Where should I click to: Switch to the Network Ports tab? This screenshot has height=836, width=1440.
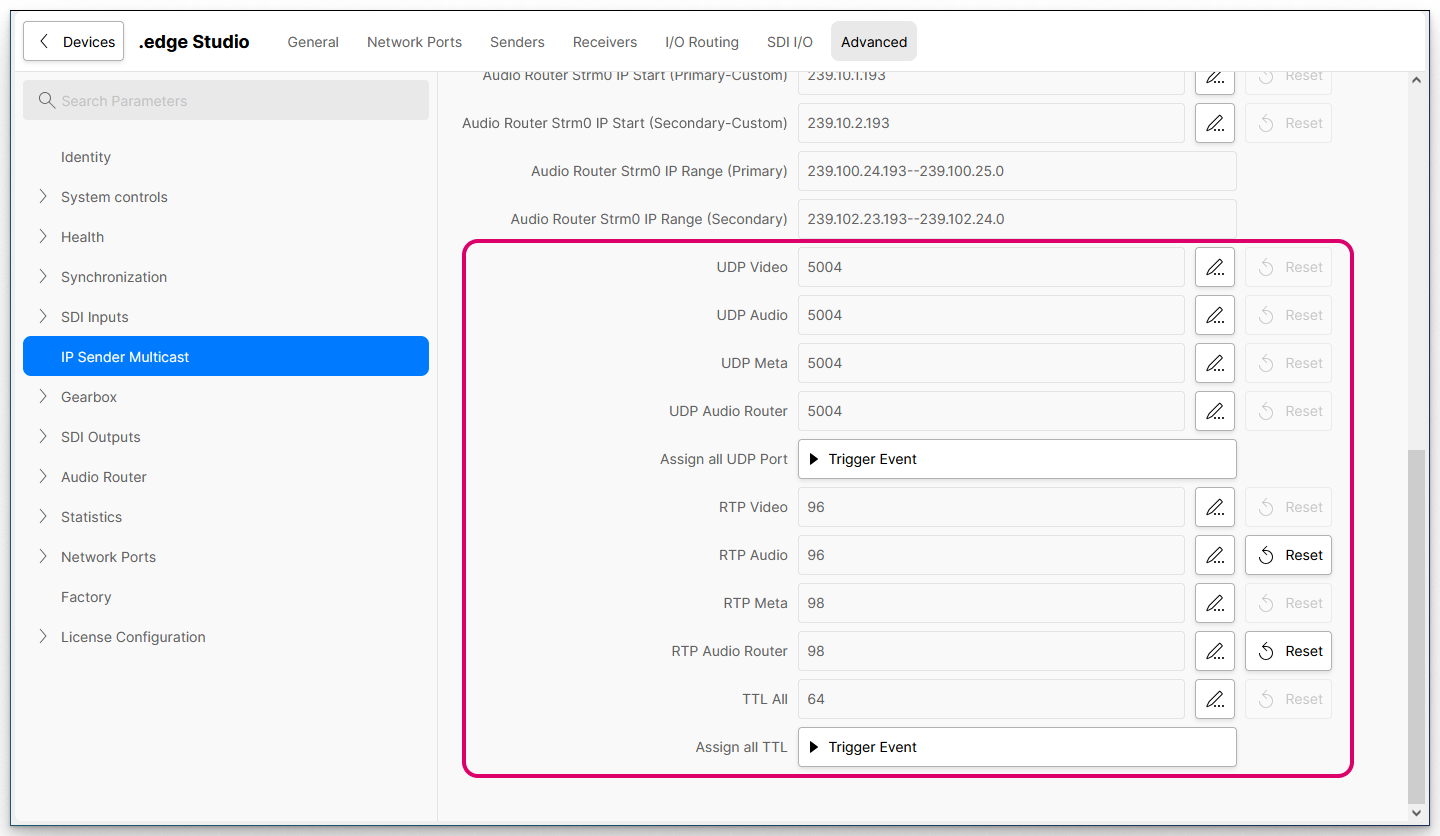(x=414, y=42)
